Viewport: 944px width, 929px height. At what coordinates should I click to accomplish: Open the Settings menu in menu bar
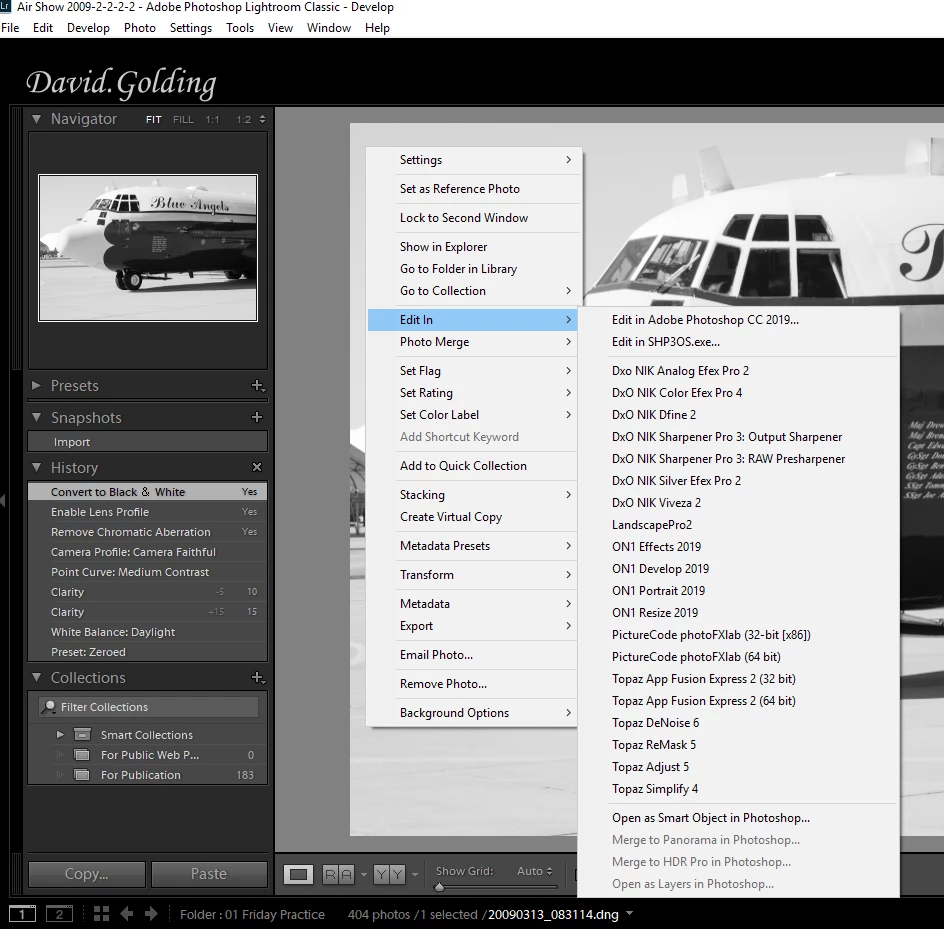coord(191,28)
